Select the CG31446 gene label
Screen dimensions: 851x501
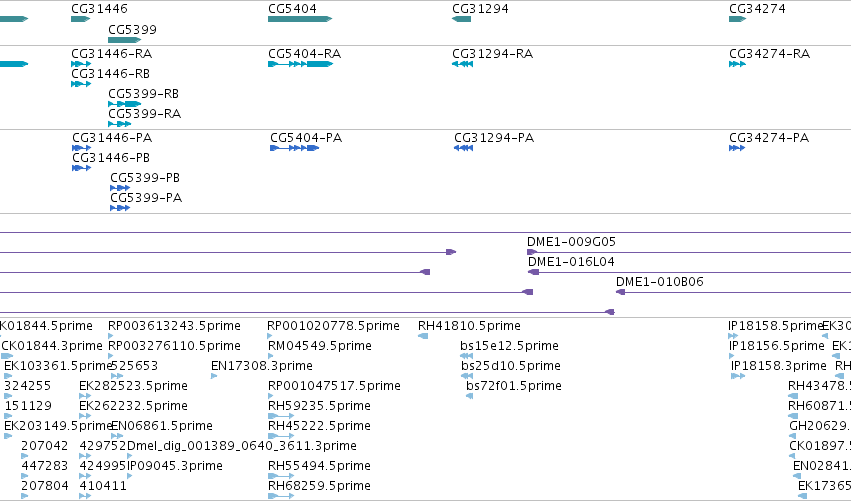click(99, 9)
